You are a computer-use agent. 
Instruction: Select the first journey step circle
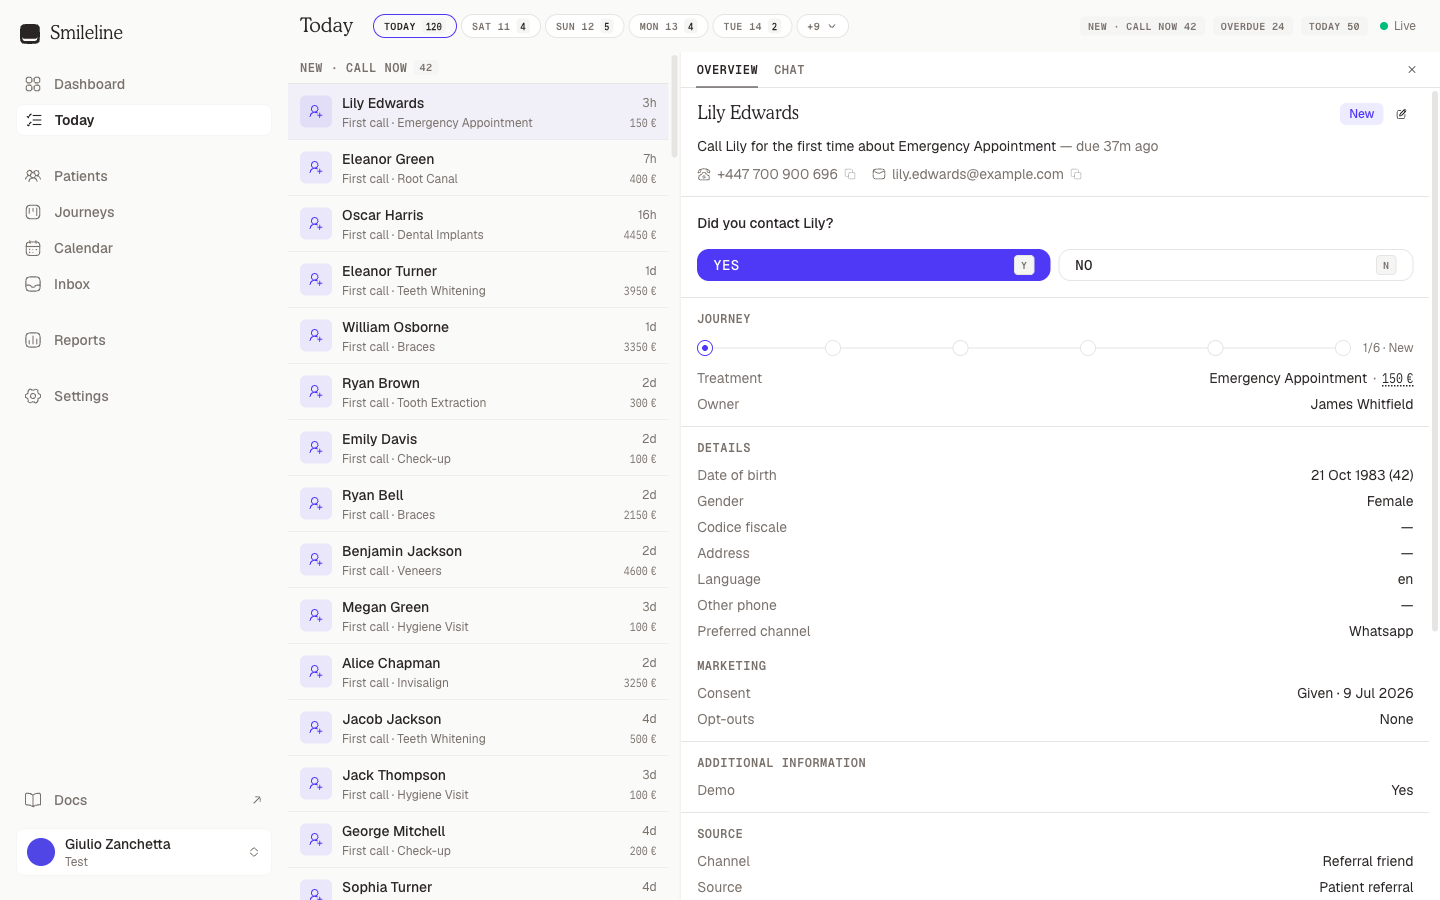705,348
